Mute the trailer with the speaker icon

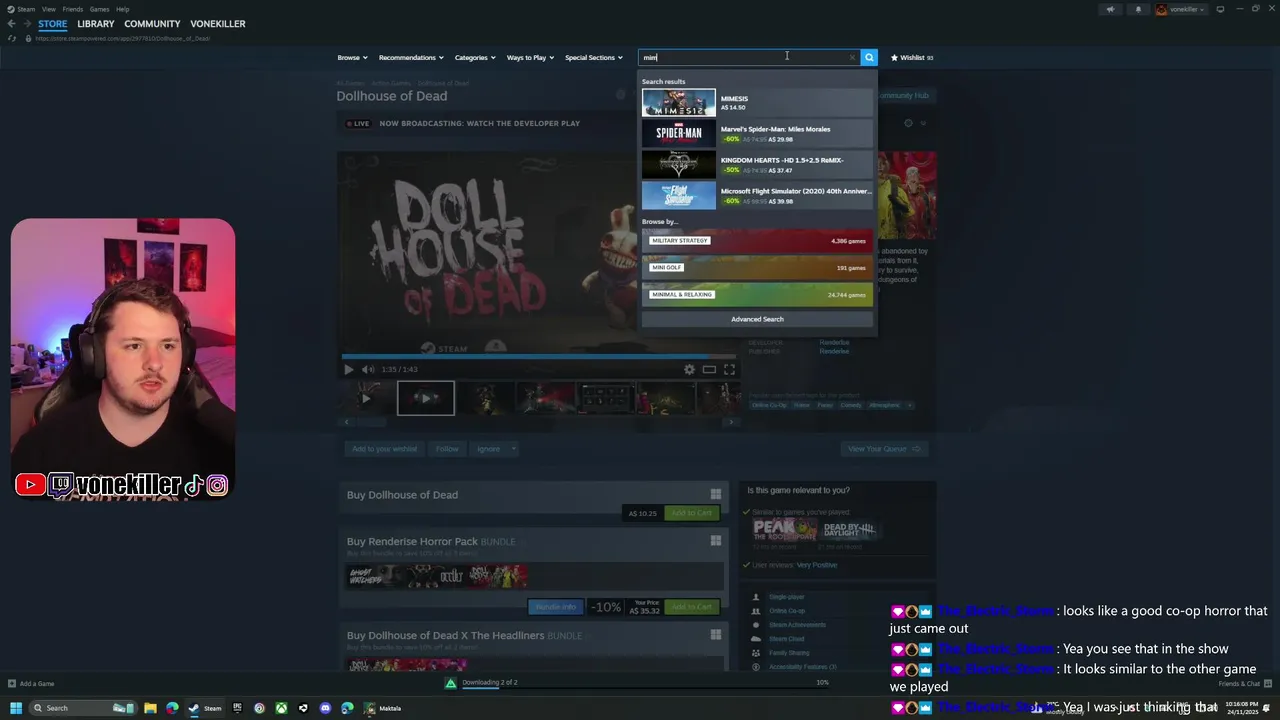click(x=367, y=369)
